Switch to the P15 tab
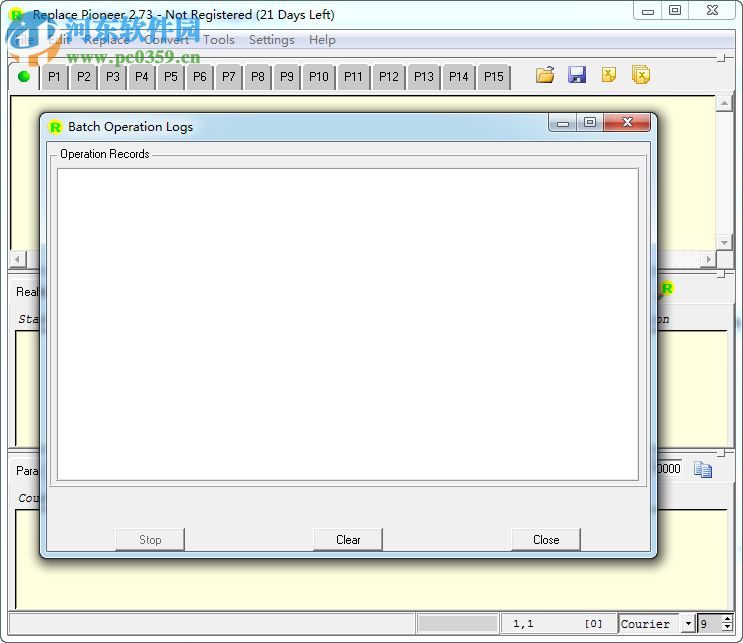The width and height of the screenshot is (743, 643). pyautogui.click(x=494, y=77)
